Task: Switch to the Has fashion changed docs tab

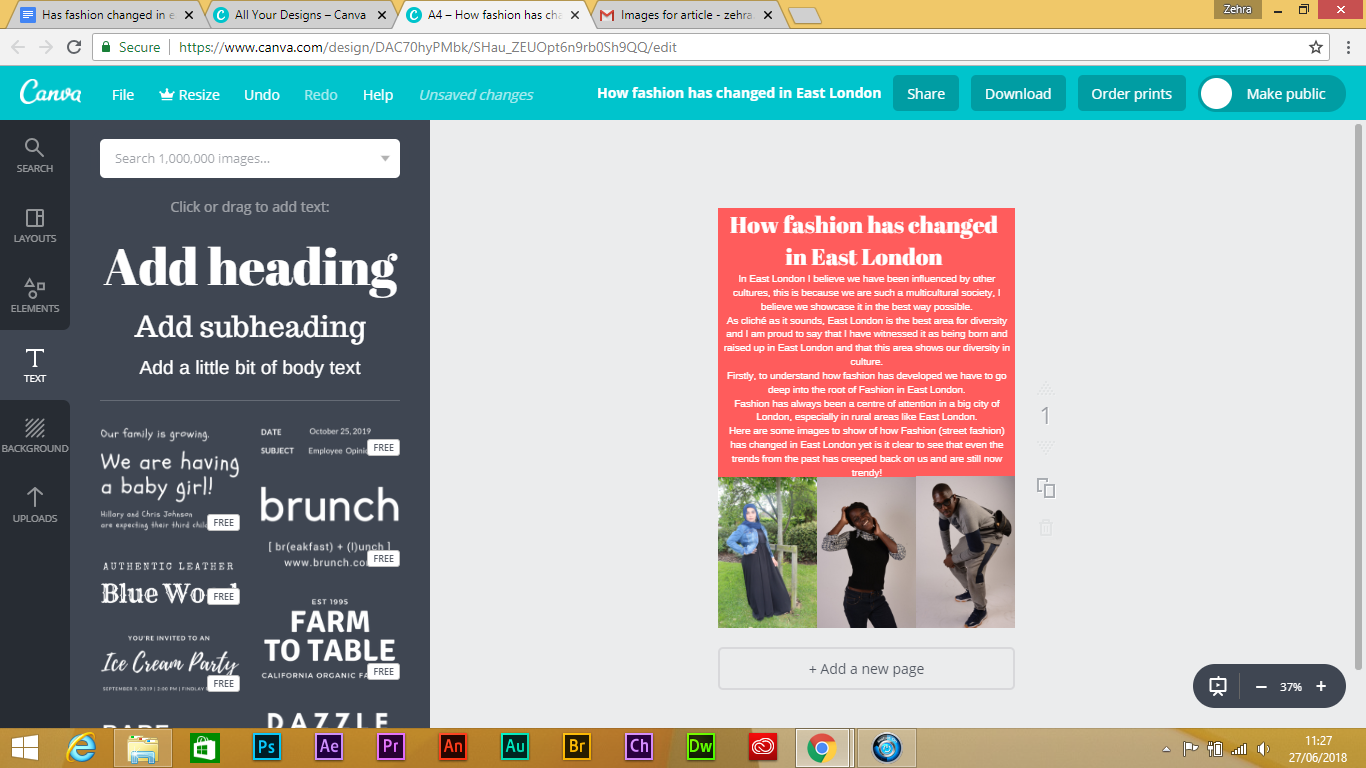Action: [x=105, y=15]
